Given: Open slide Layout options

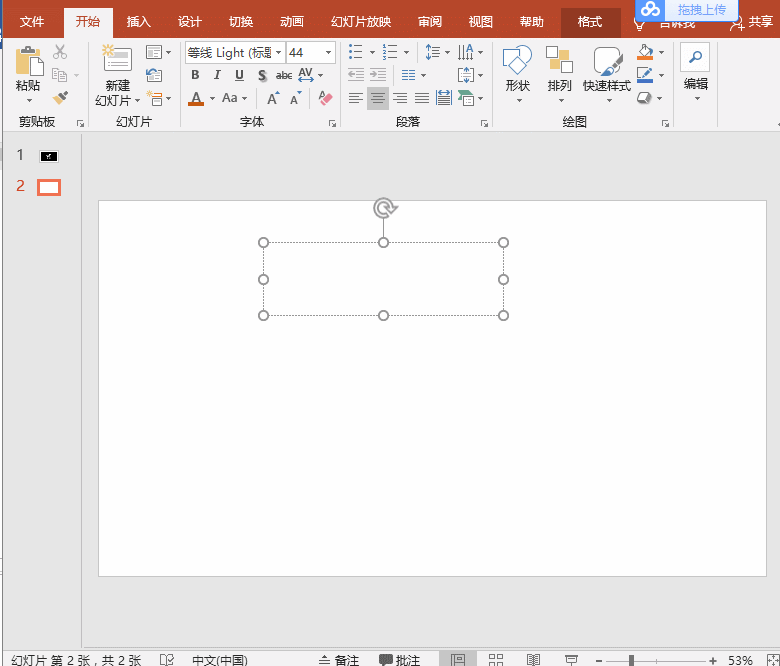Looking at the screenshot, I should coord(154,52).
